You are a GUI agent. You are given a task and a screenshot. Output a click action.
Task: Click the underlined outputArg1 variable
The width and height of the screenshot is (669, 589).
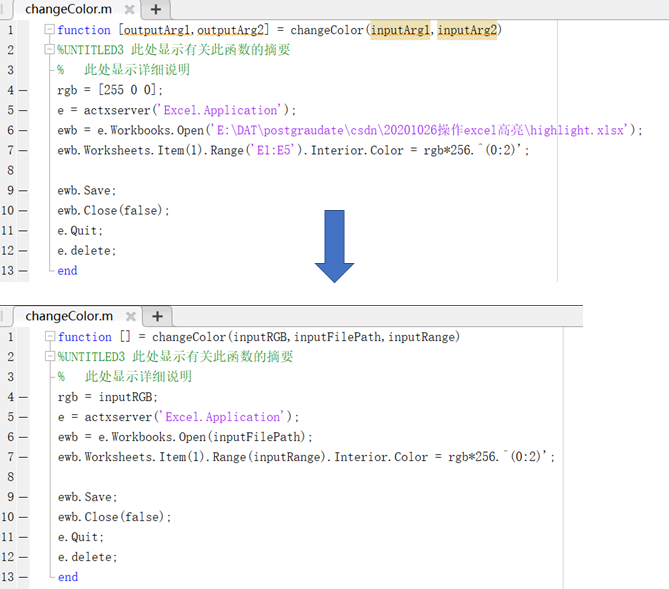coord(156,30)
